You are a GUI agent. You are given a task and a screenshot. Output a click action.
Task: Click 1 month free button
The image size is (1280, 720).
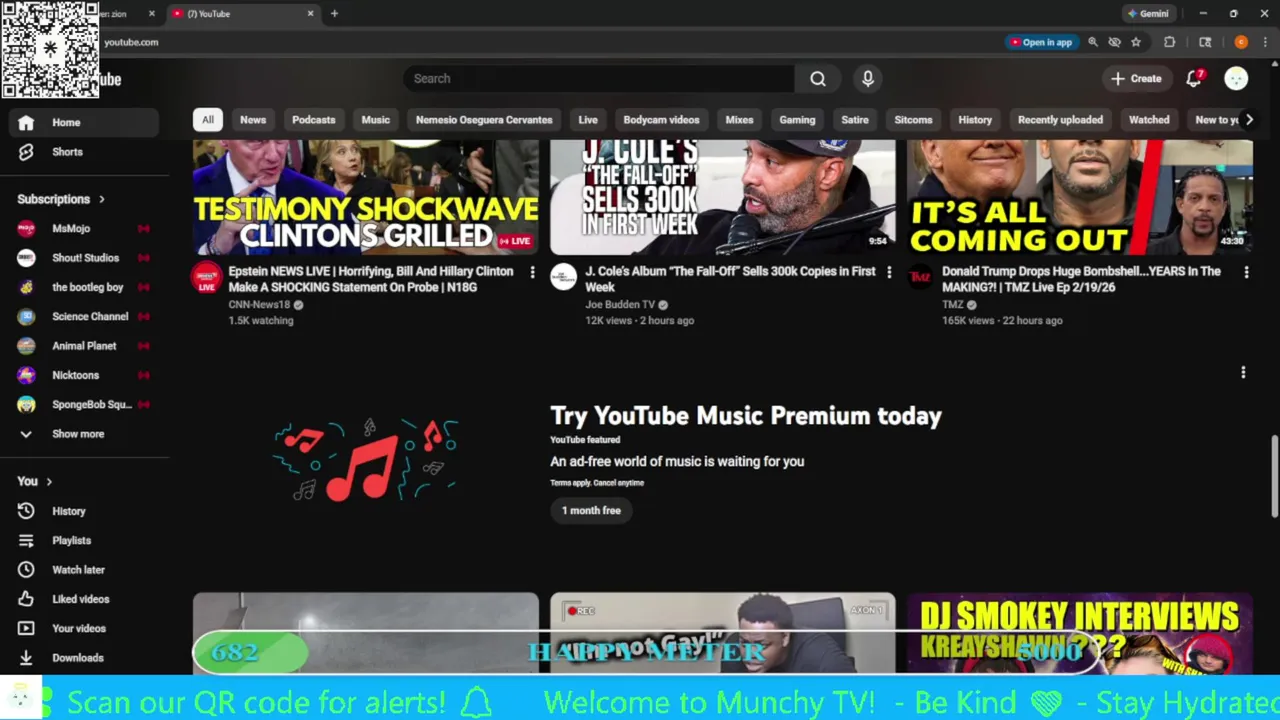[x=591, y=510]
